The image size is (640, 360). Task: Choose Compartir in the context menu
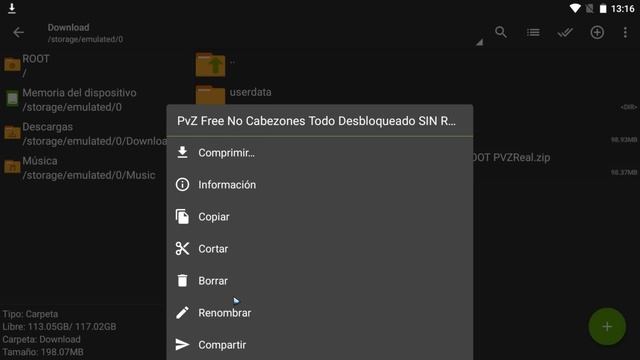pos(320,345)
